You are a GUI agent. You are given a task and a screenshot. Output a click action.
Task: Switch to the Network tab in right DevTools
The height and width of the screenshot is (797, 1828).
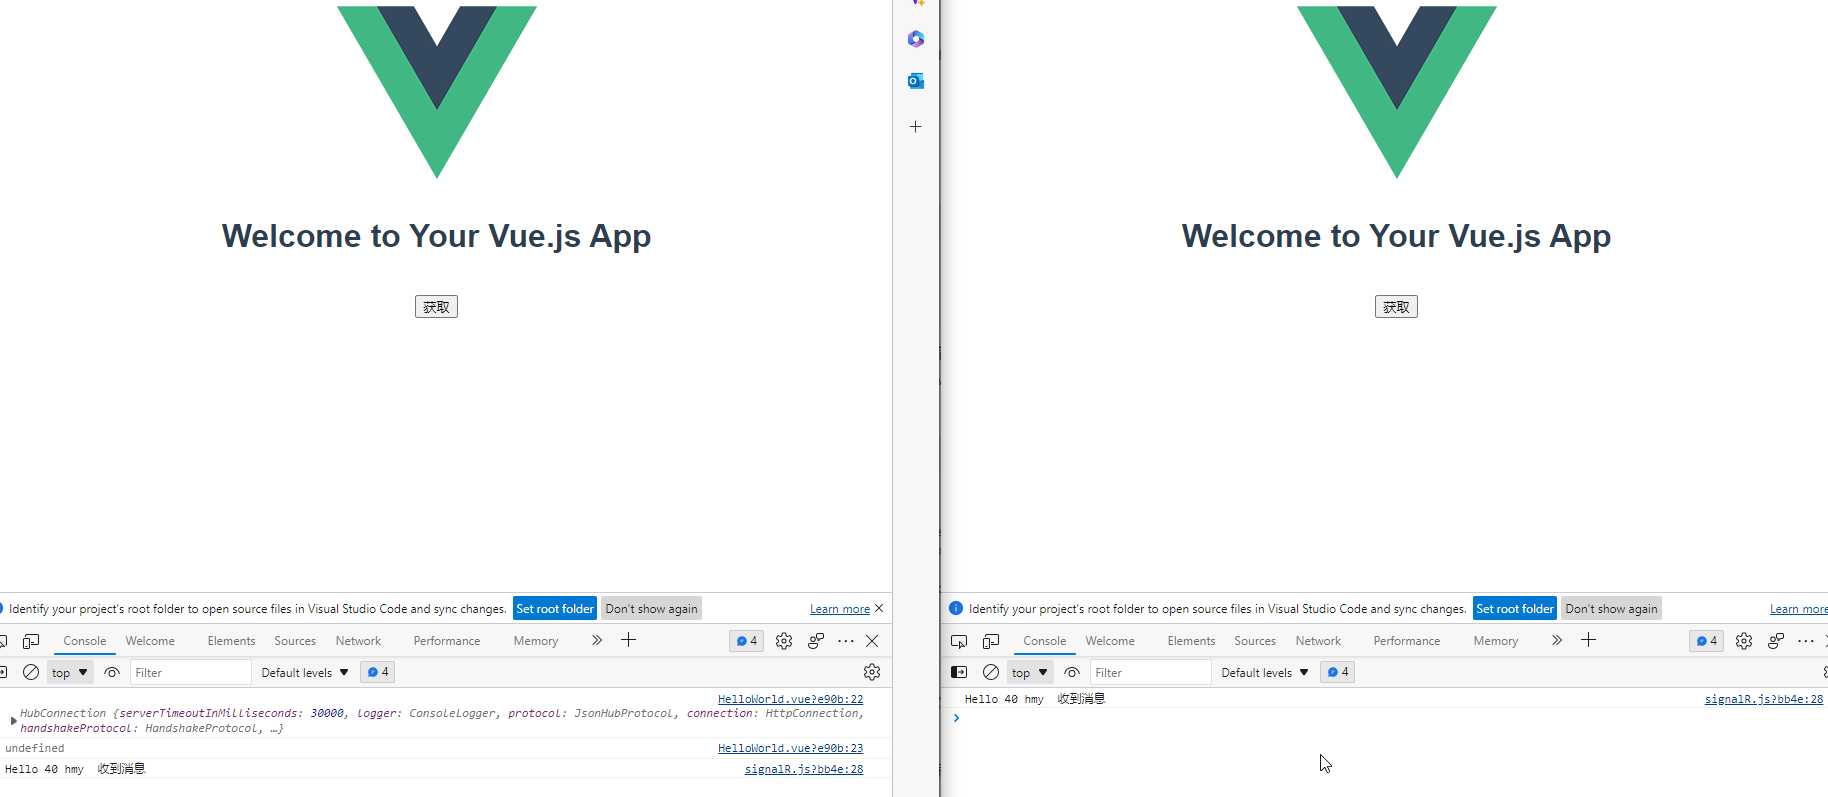click(1318, 641)
